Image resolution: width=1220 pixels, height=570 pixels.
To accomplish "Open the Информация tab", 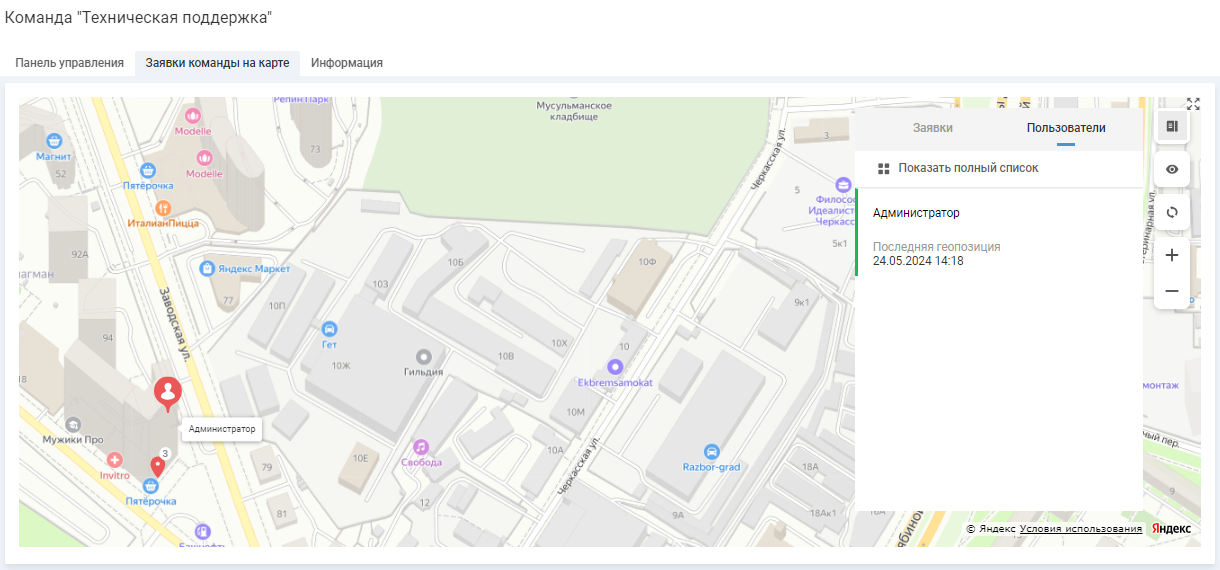I will click(x=346, y=63).
